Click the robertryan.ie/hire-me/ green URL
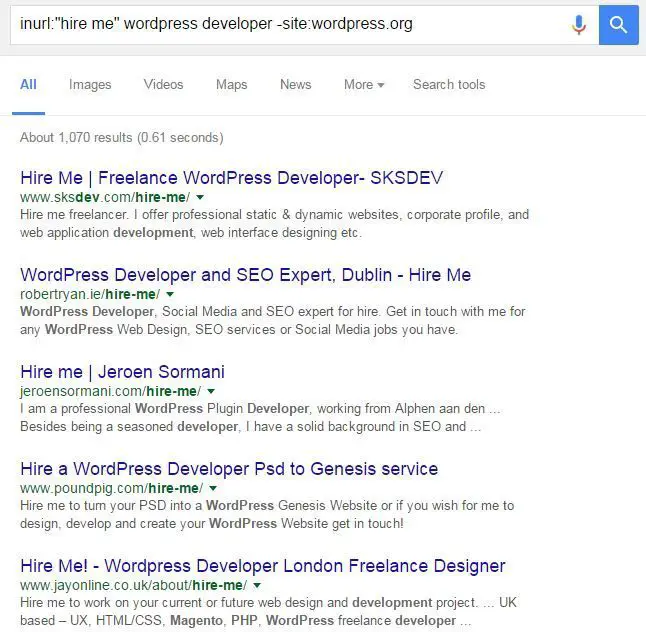The image size is (646, 632). [x=90, y=294]
